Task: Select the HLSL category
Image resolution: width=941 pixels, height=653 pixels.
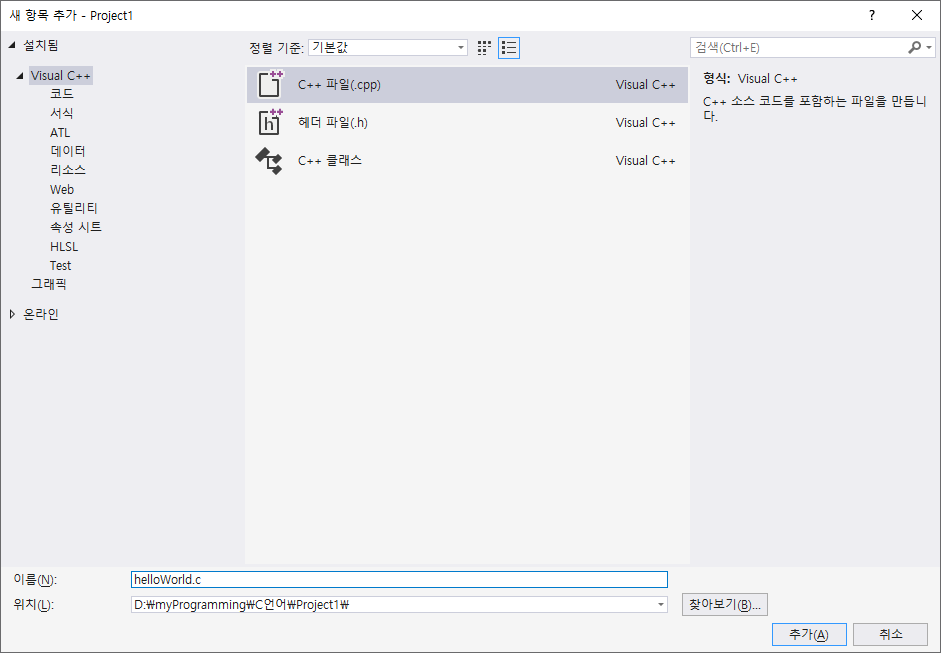Action: pyautogui.click(x=64, y=246)
